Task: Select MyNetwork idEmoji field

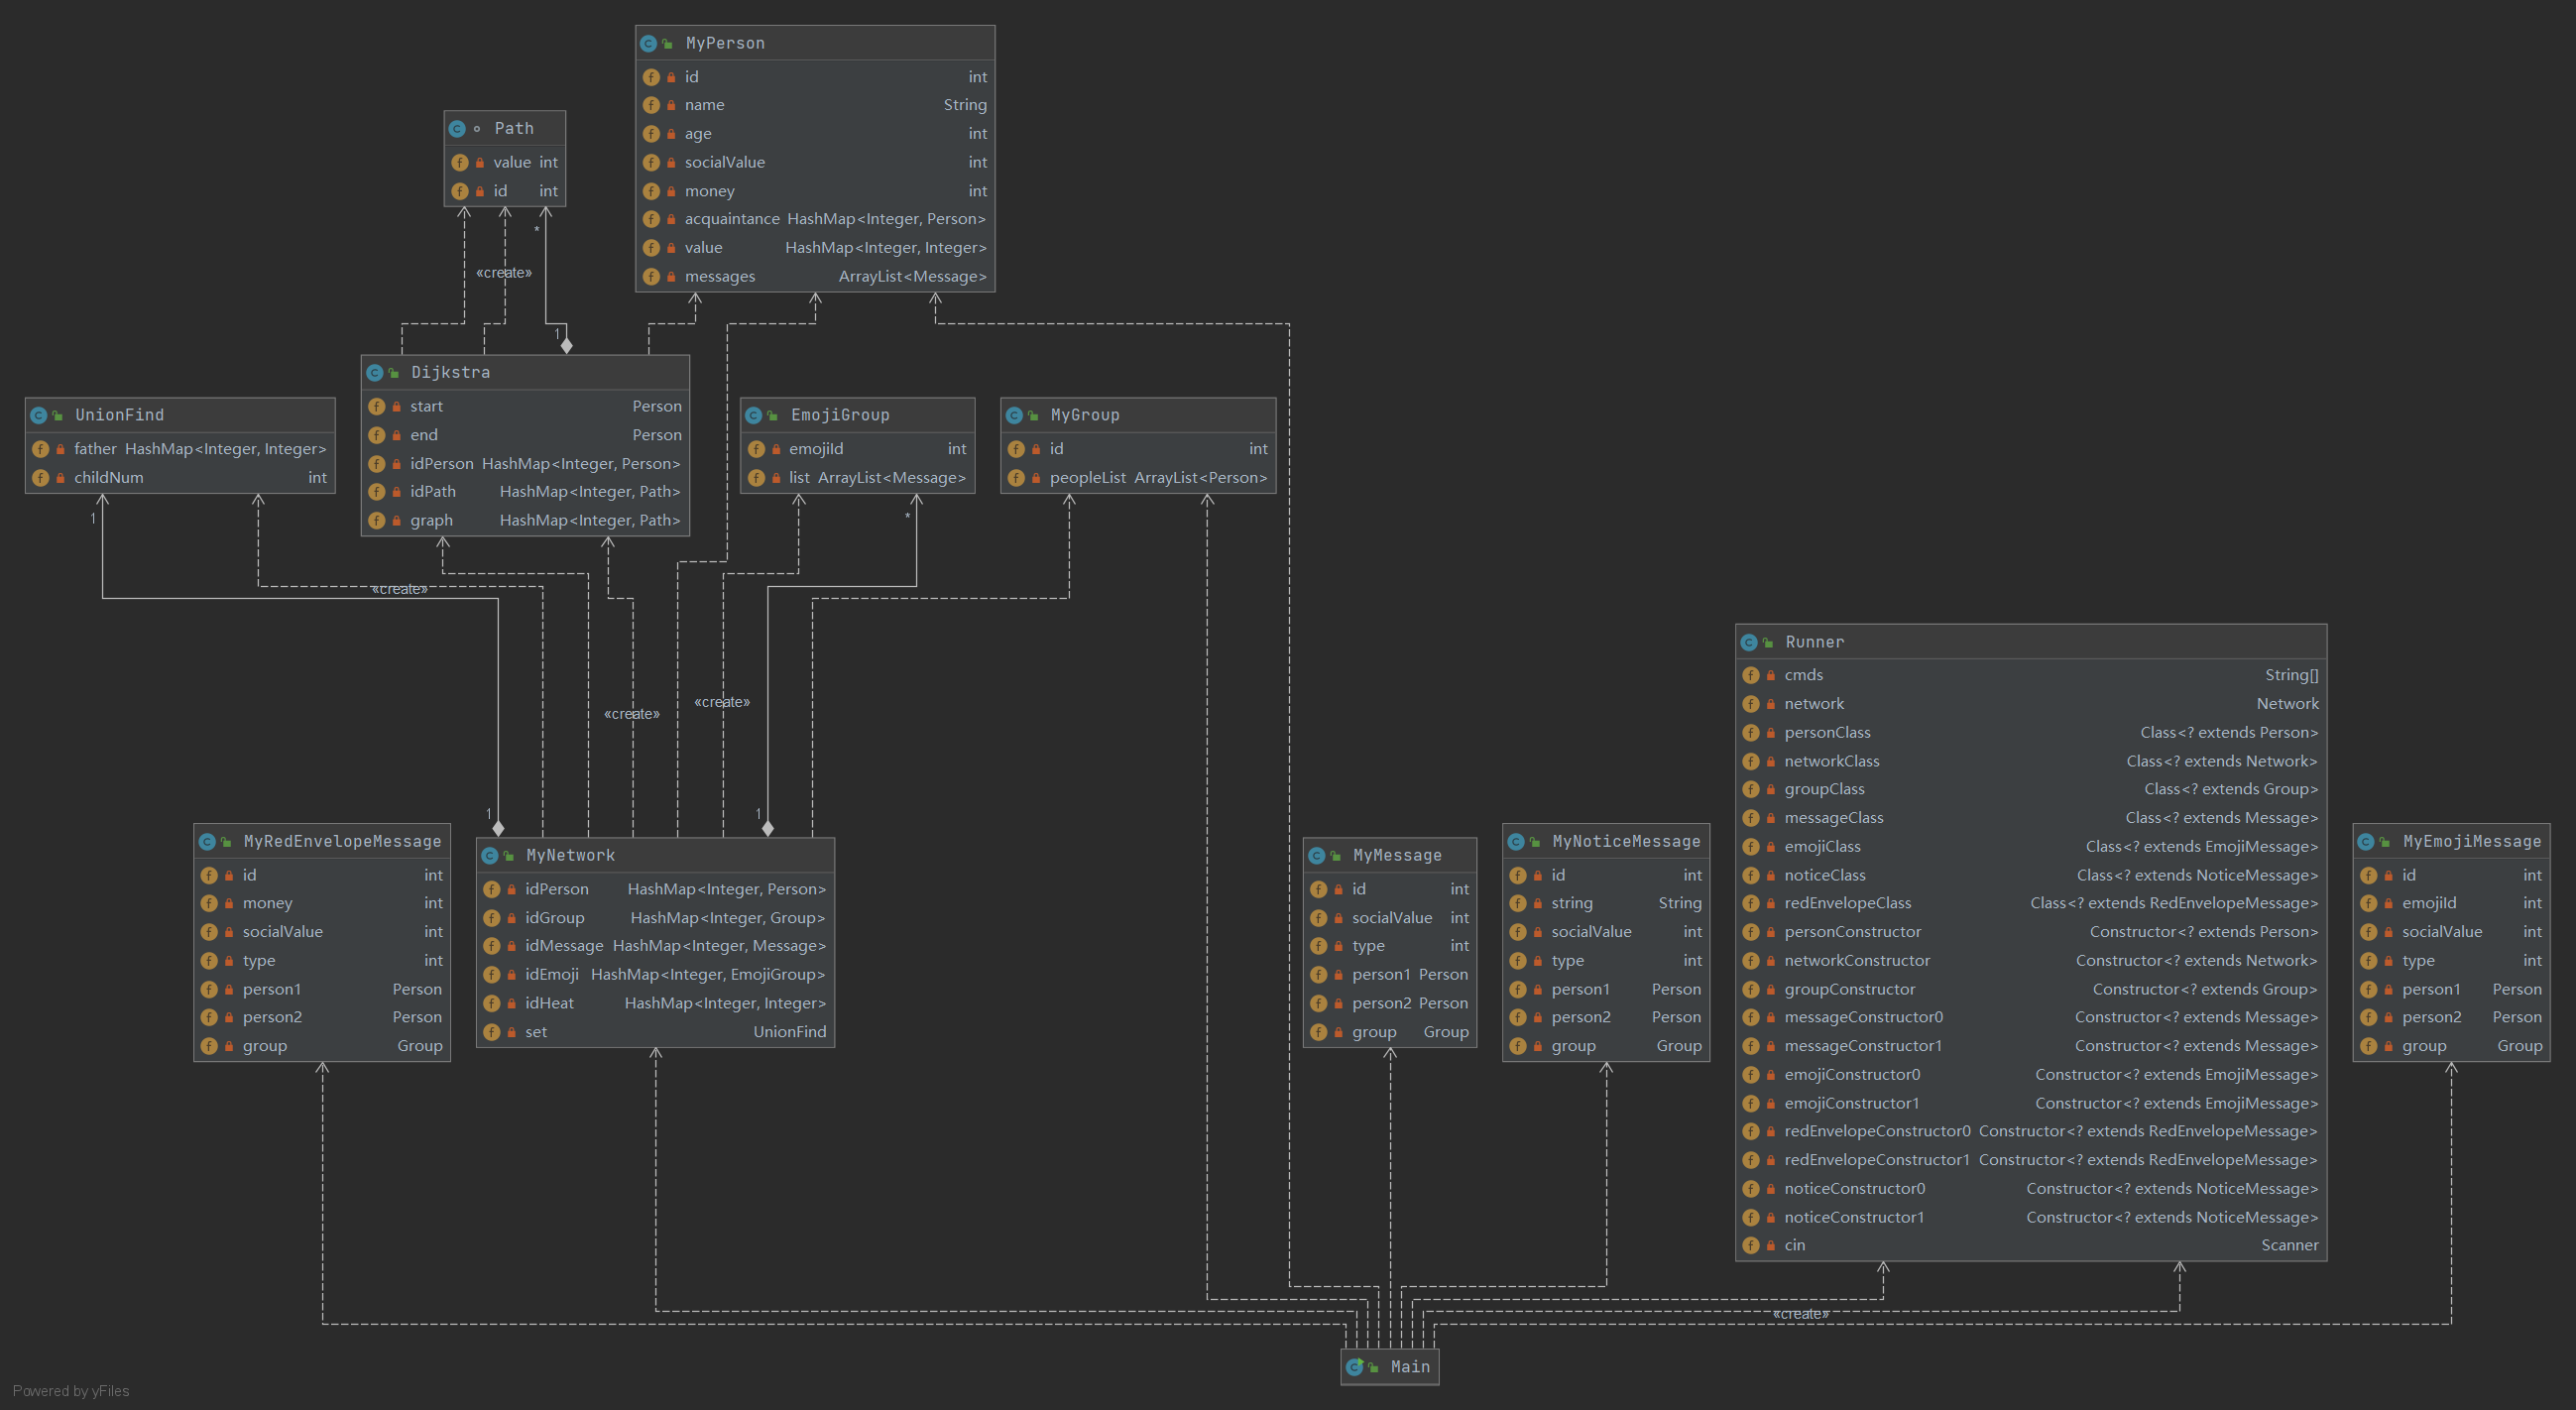Action: click(x=656, y=974)
